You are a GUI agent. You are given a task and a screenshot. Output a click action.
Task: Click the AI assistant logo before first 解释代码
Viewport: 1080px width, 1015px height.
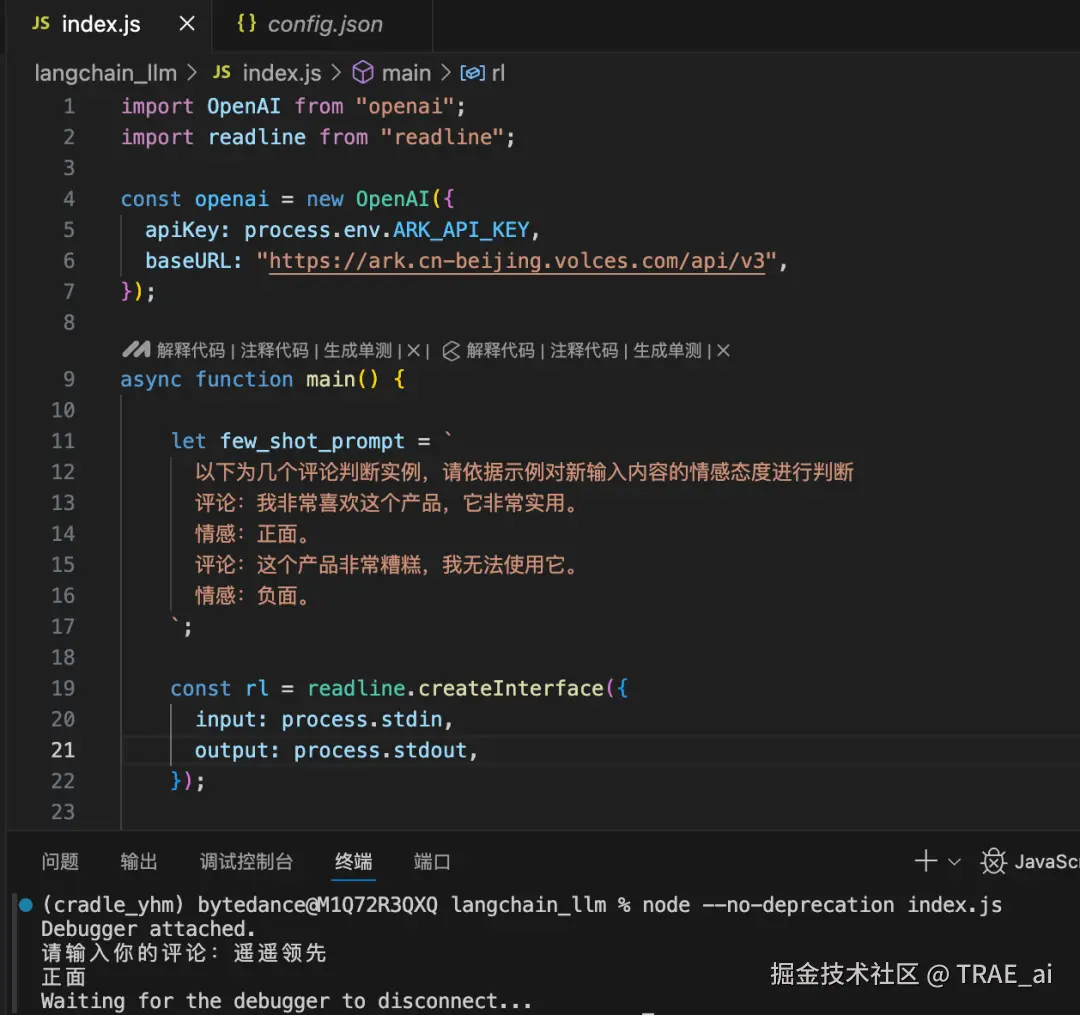pos(137,350)
